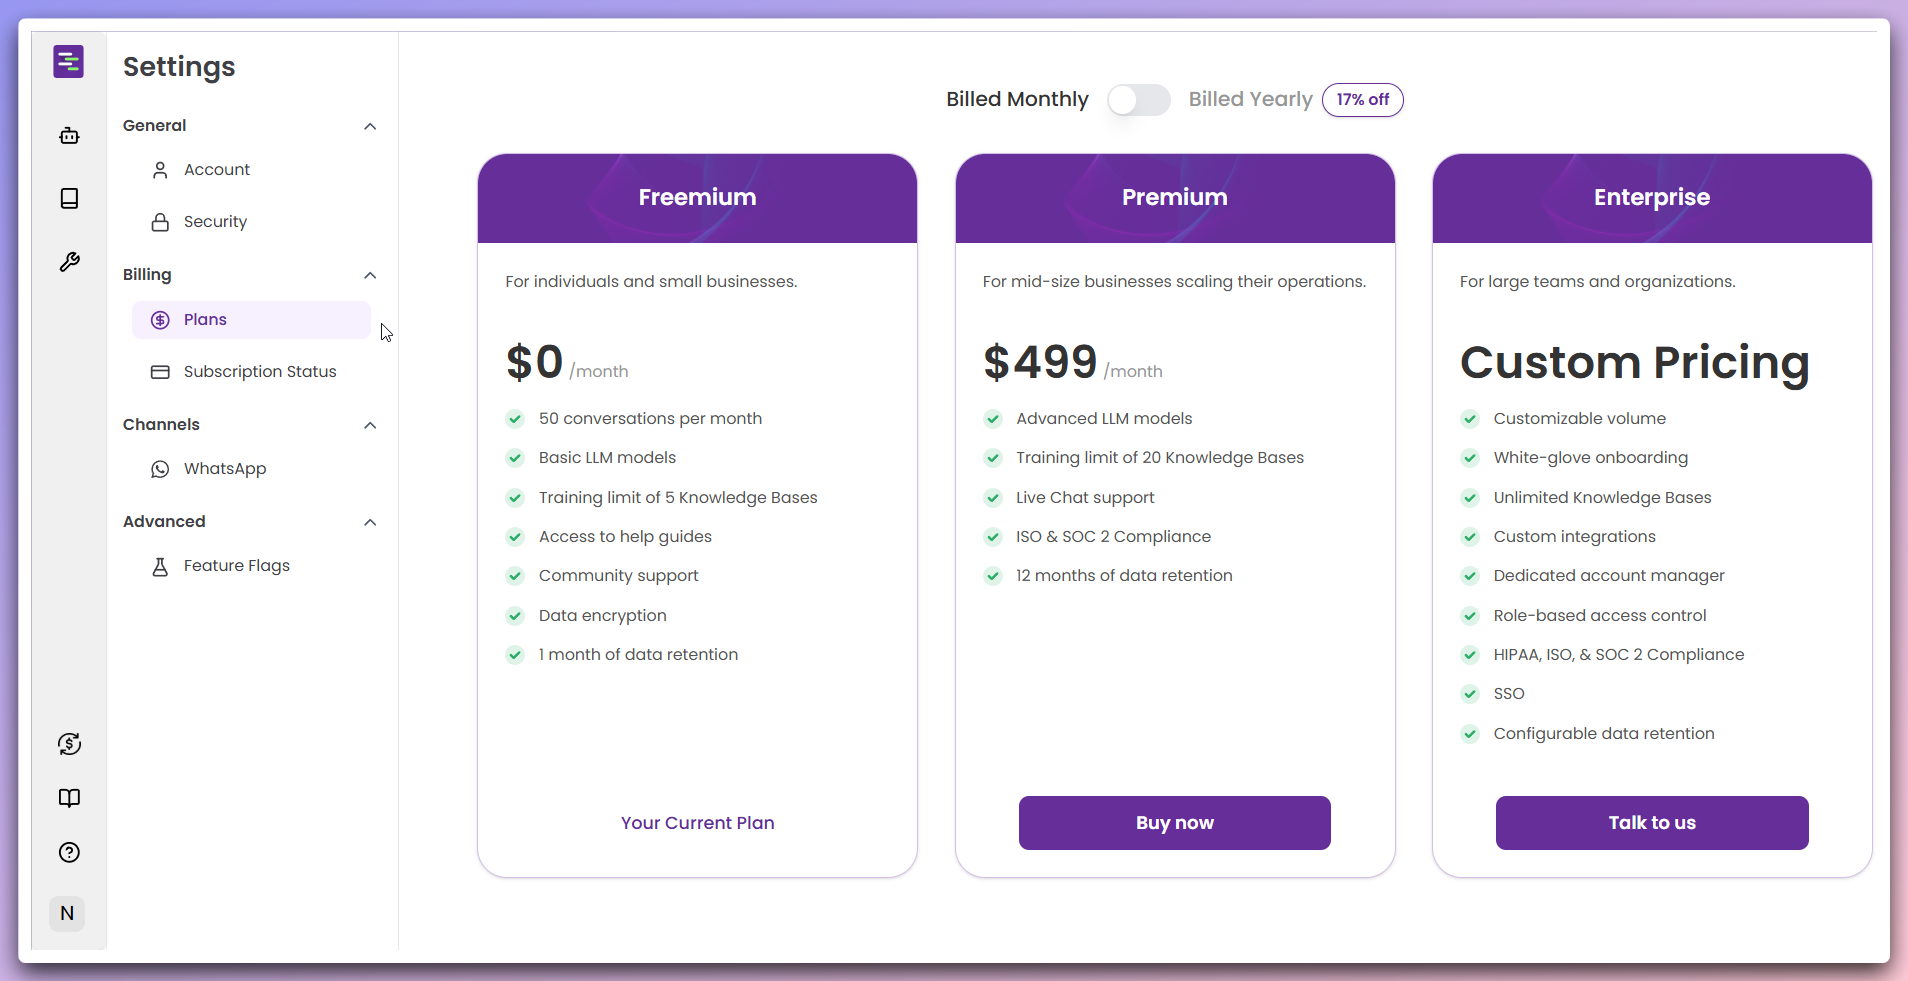Toggle billing from monthly to yearly

tap(1138, 100)
